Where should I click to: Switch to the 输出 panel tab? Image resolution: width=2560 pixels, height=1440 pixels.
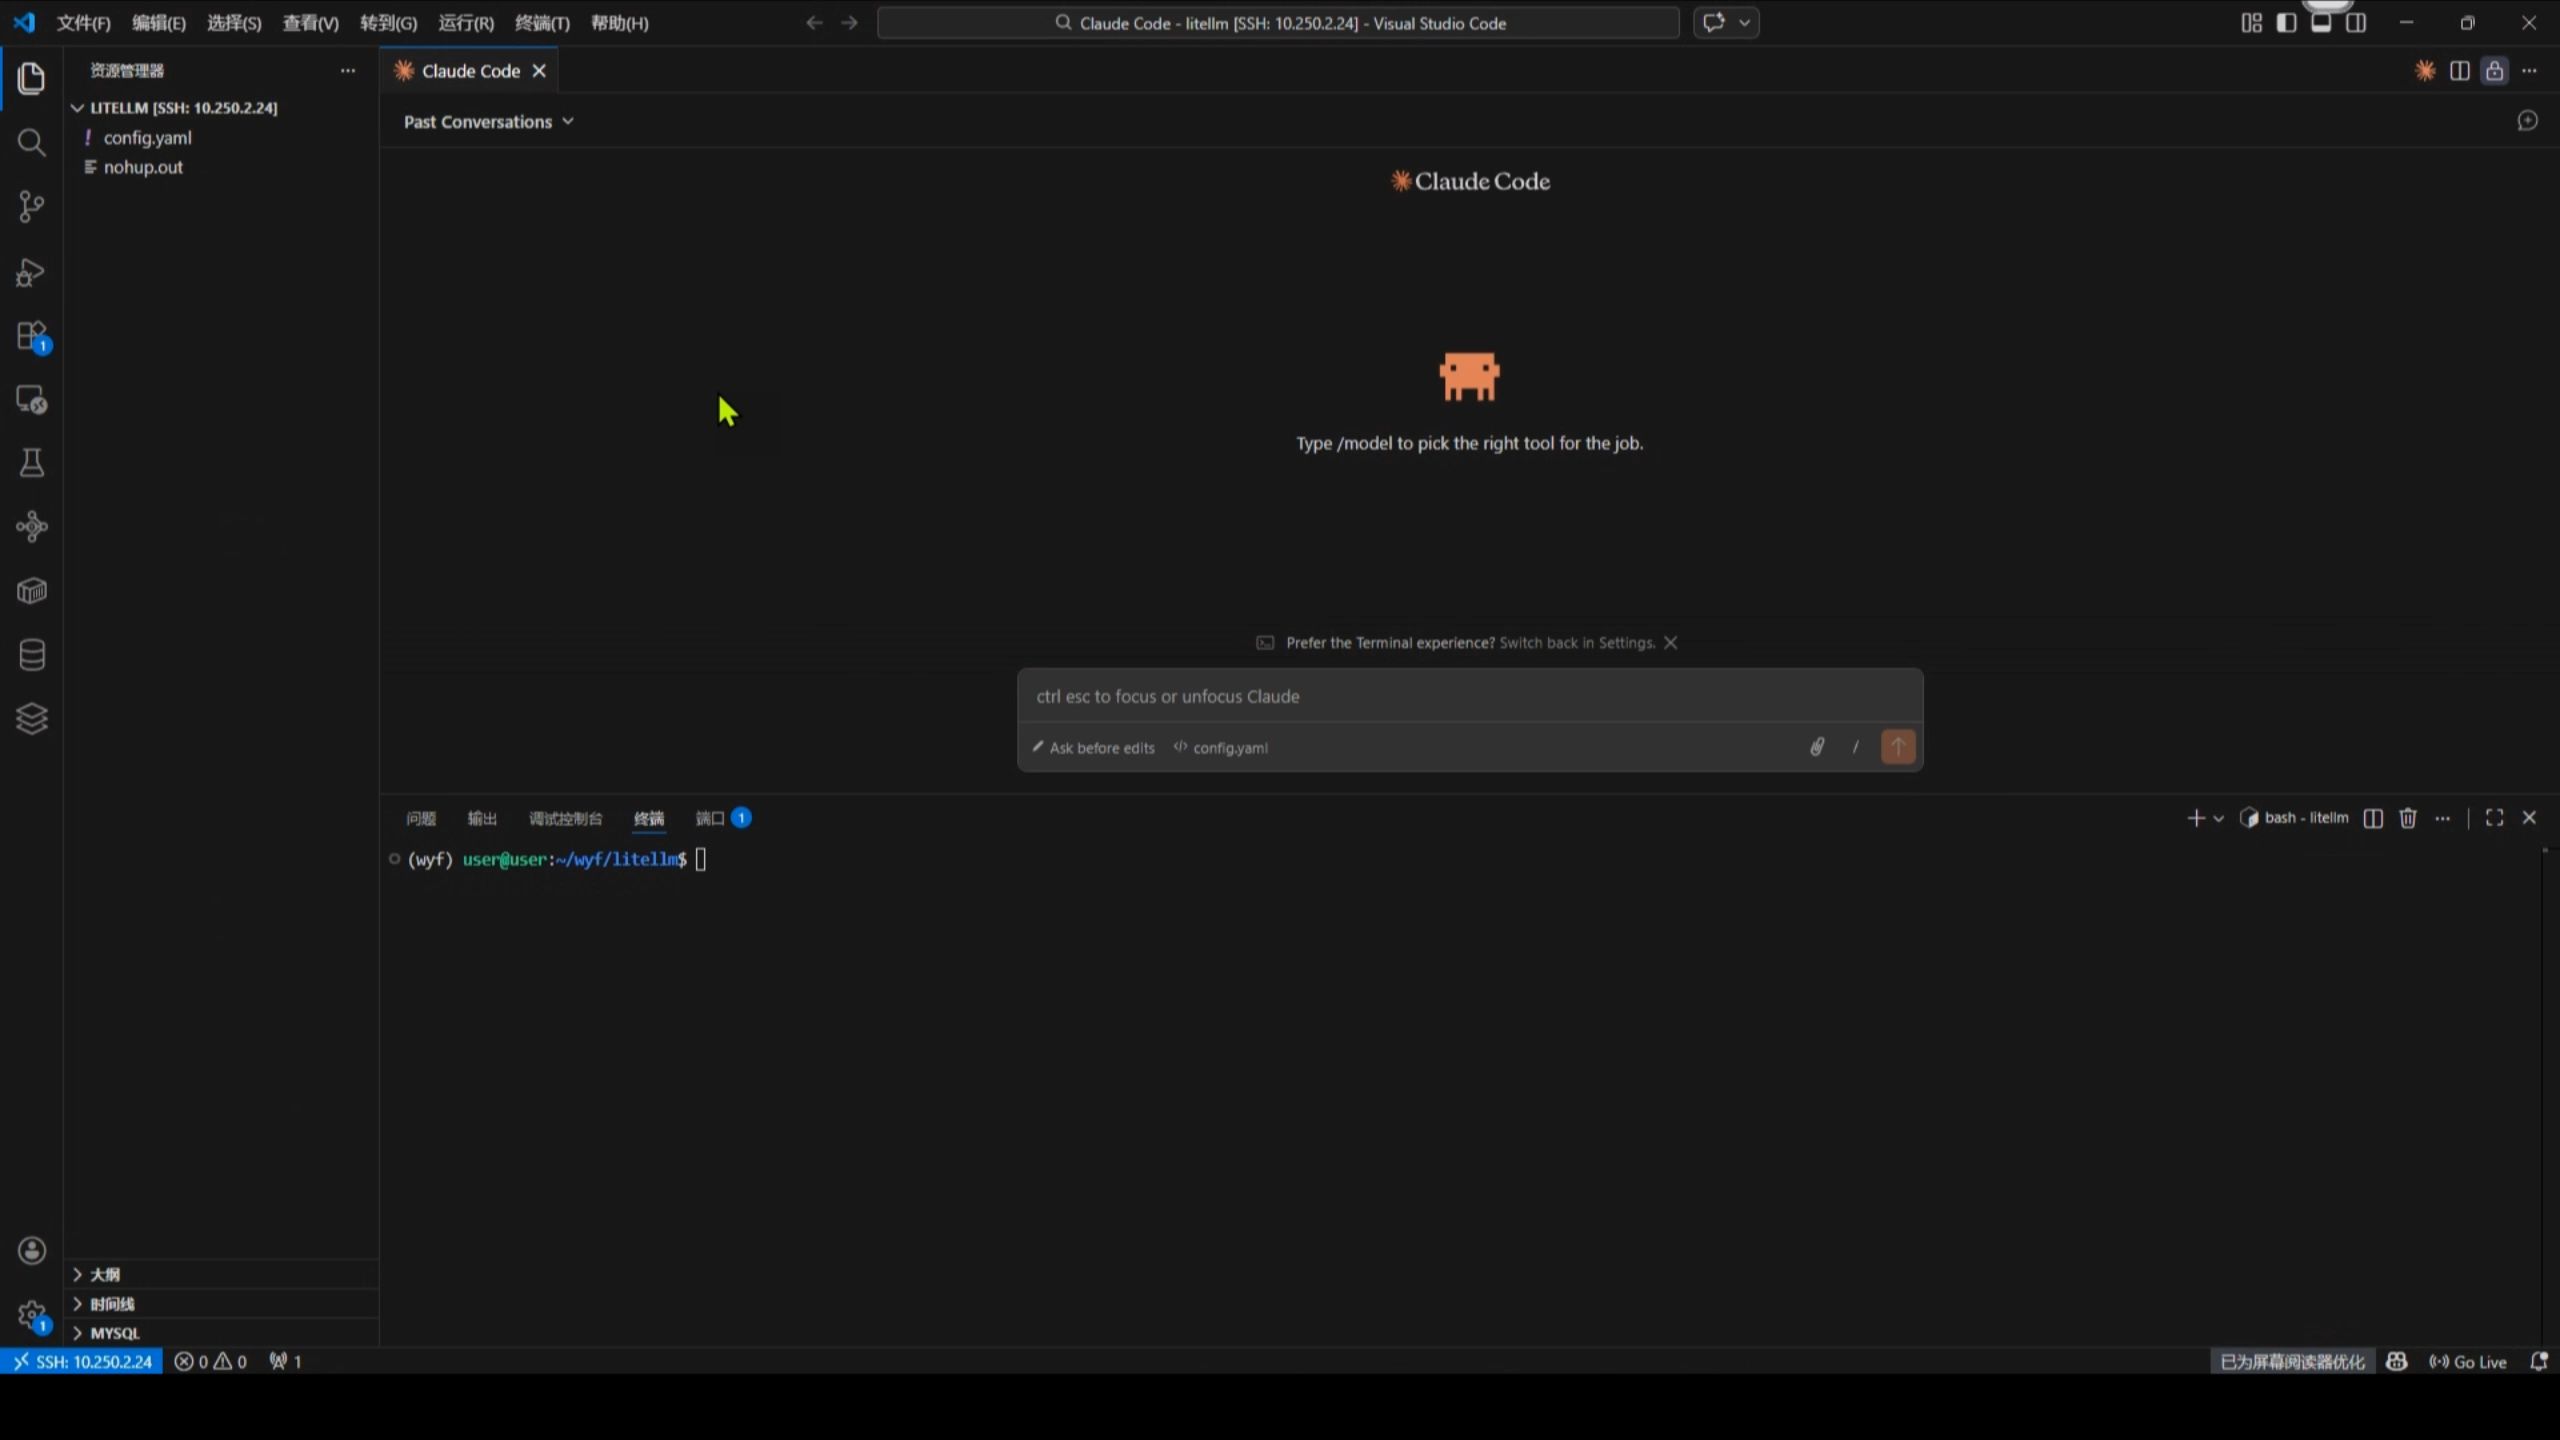482,818
